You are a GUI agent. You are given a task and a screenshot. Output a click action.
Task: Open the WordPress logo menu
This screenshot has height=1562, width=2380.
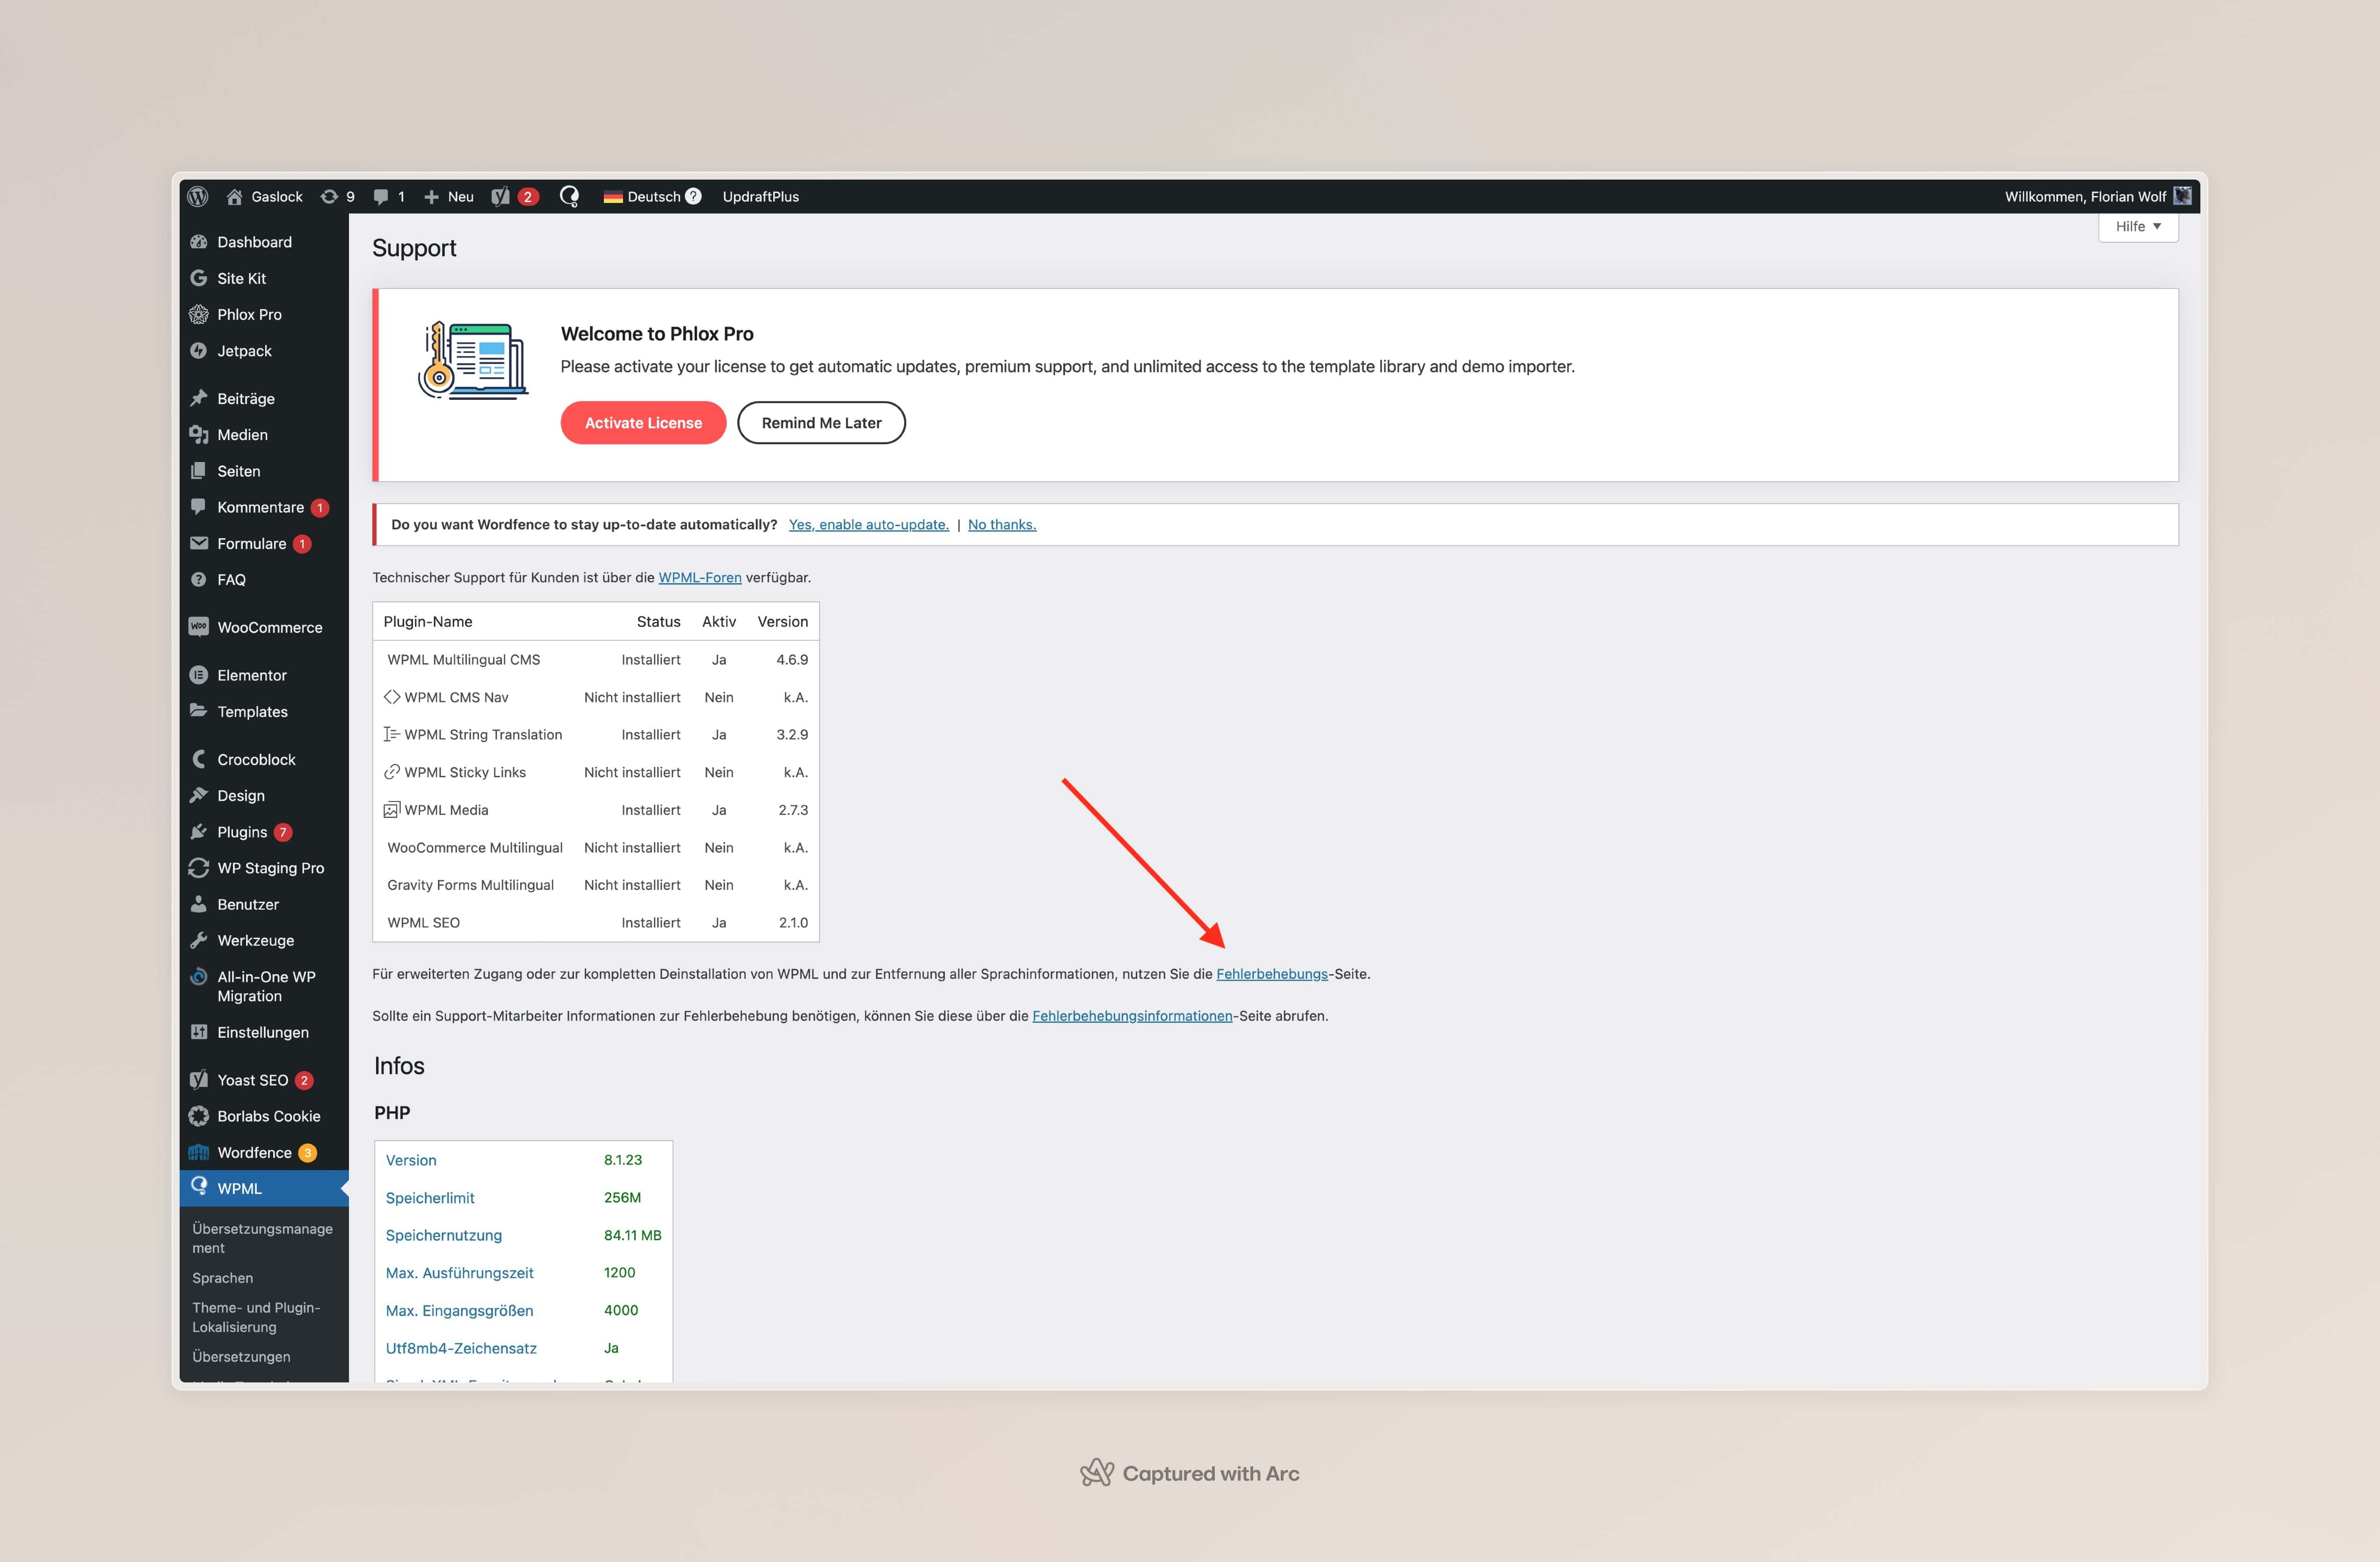(198, 196)
